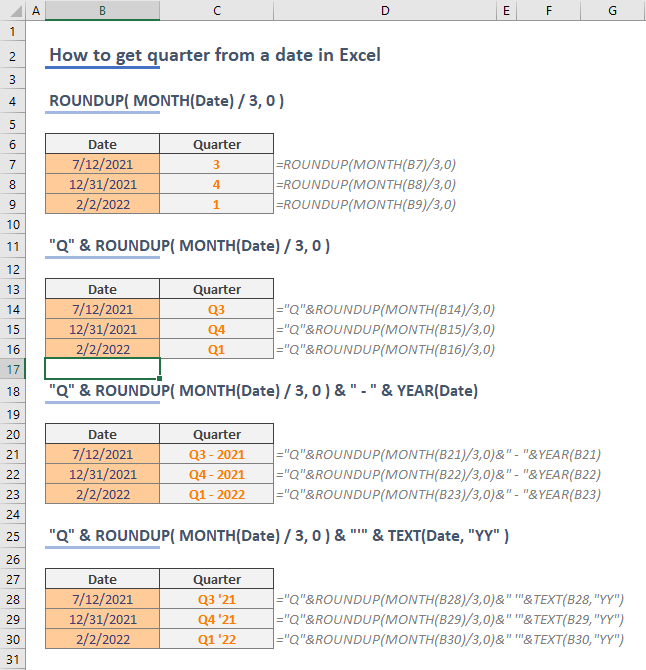
Task: Click 'Quarter' header cell in row 27
Action: [x=217, y=579]
